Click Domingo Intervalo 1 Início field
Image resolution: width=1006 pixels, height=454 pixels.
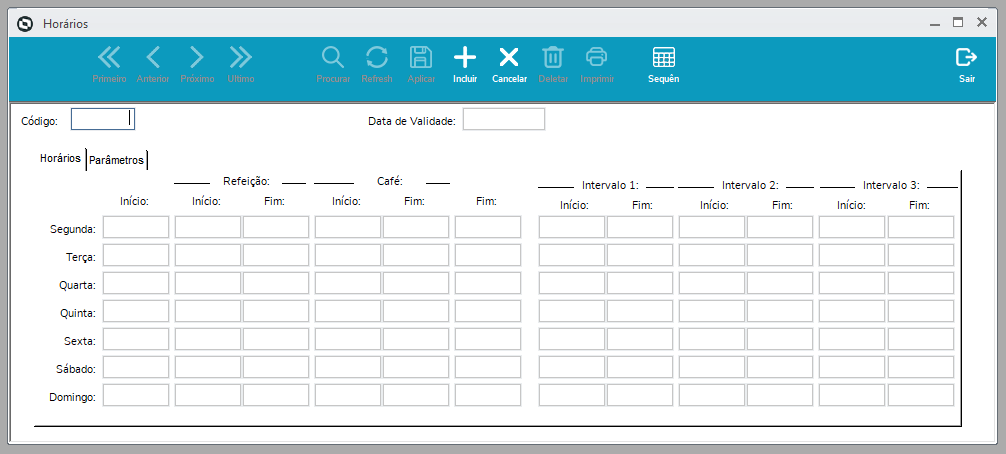(572, 395)
